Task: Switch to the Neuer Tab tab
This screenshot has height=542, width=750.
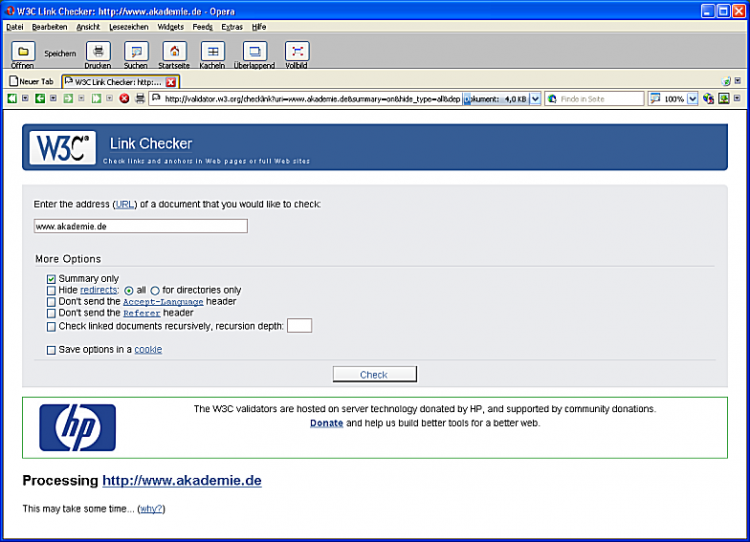Action: (31, 82)
